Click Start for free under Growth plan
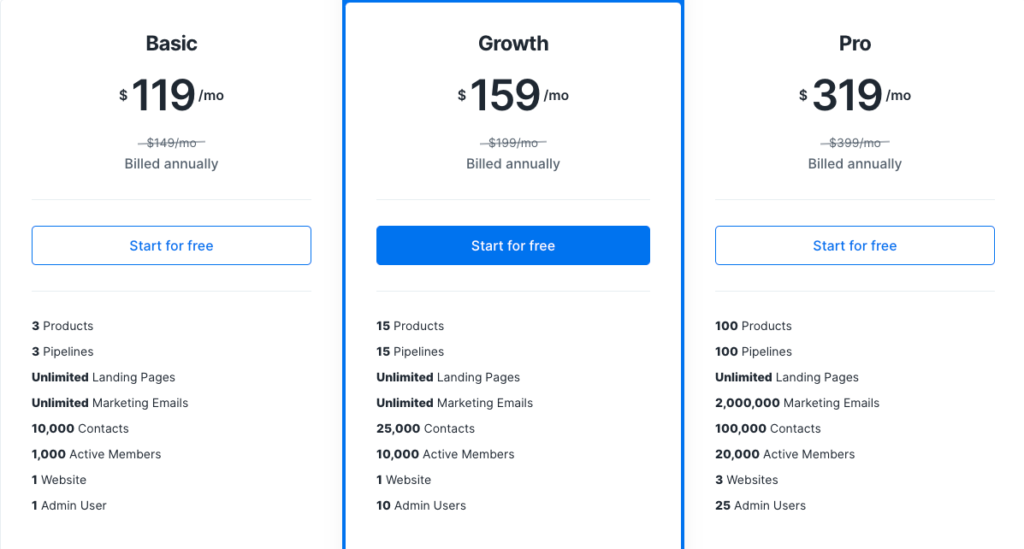The height and width of the screenshot is (549, 1024). click(513, 245)
